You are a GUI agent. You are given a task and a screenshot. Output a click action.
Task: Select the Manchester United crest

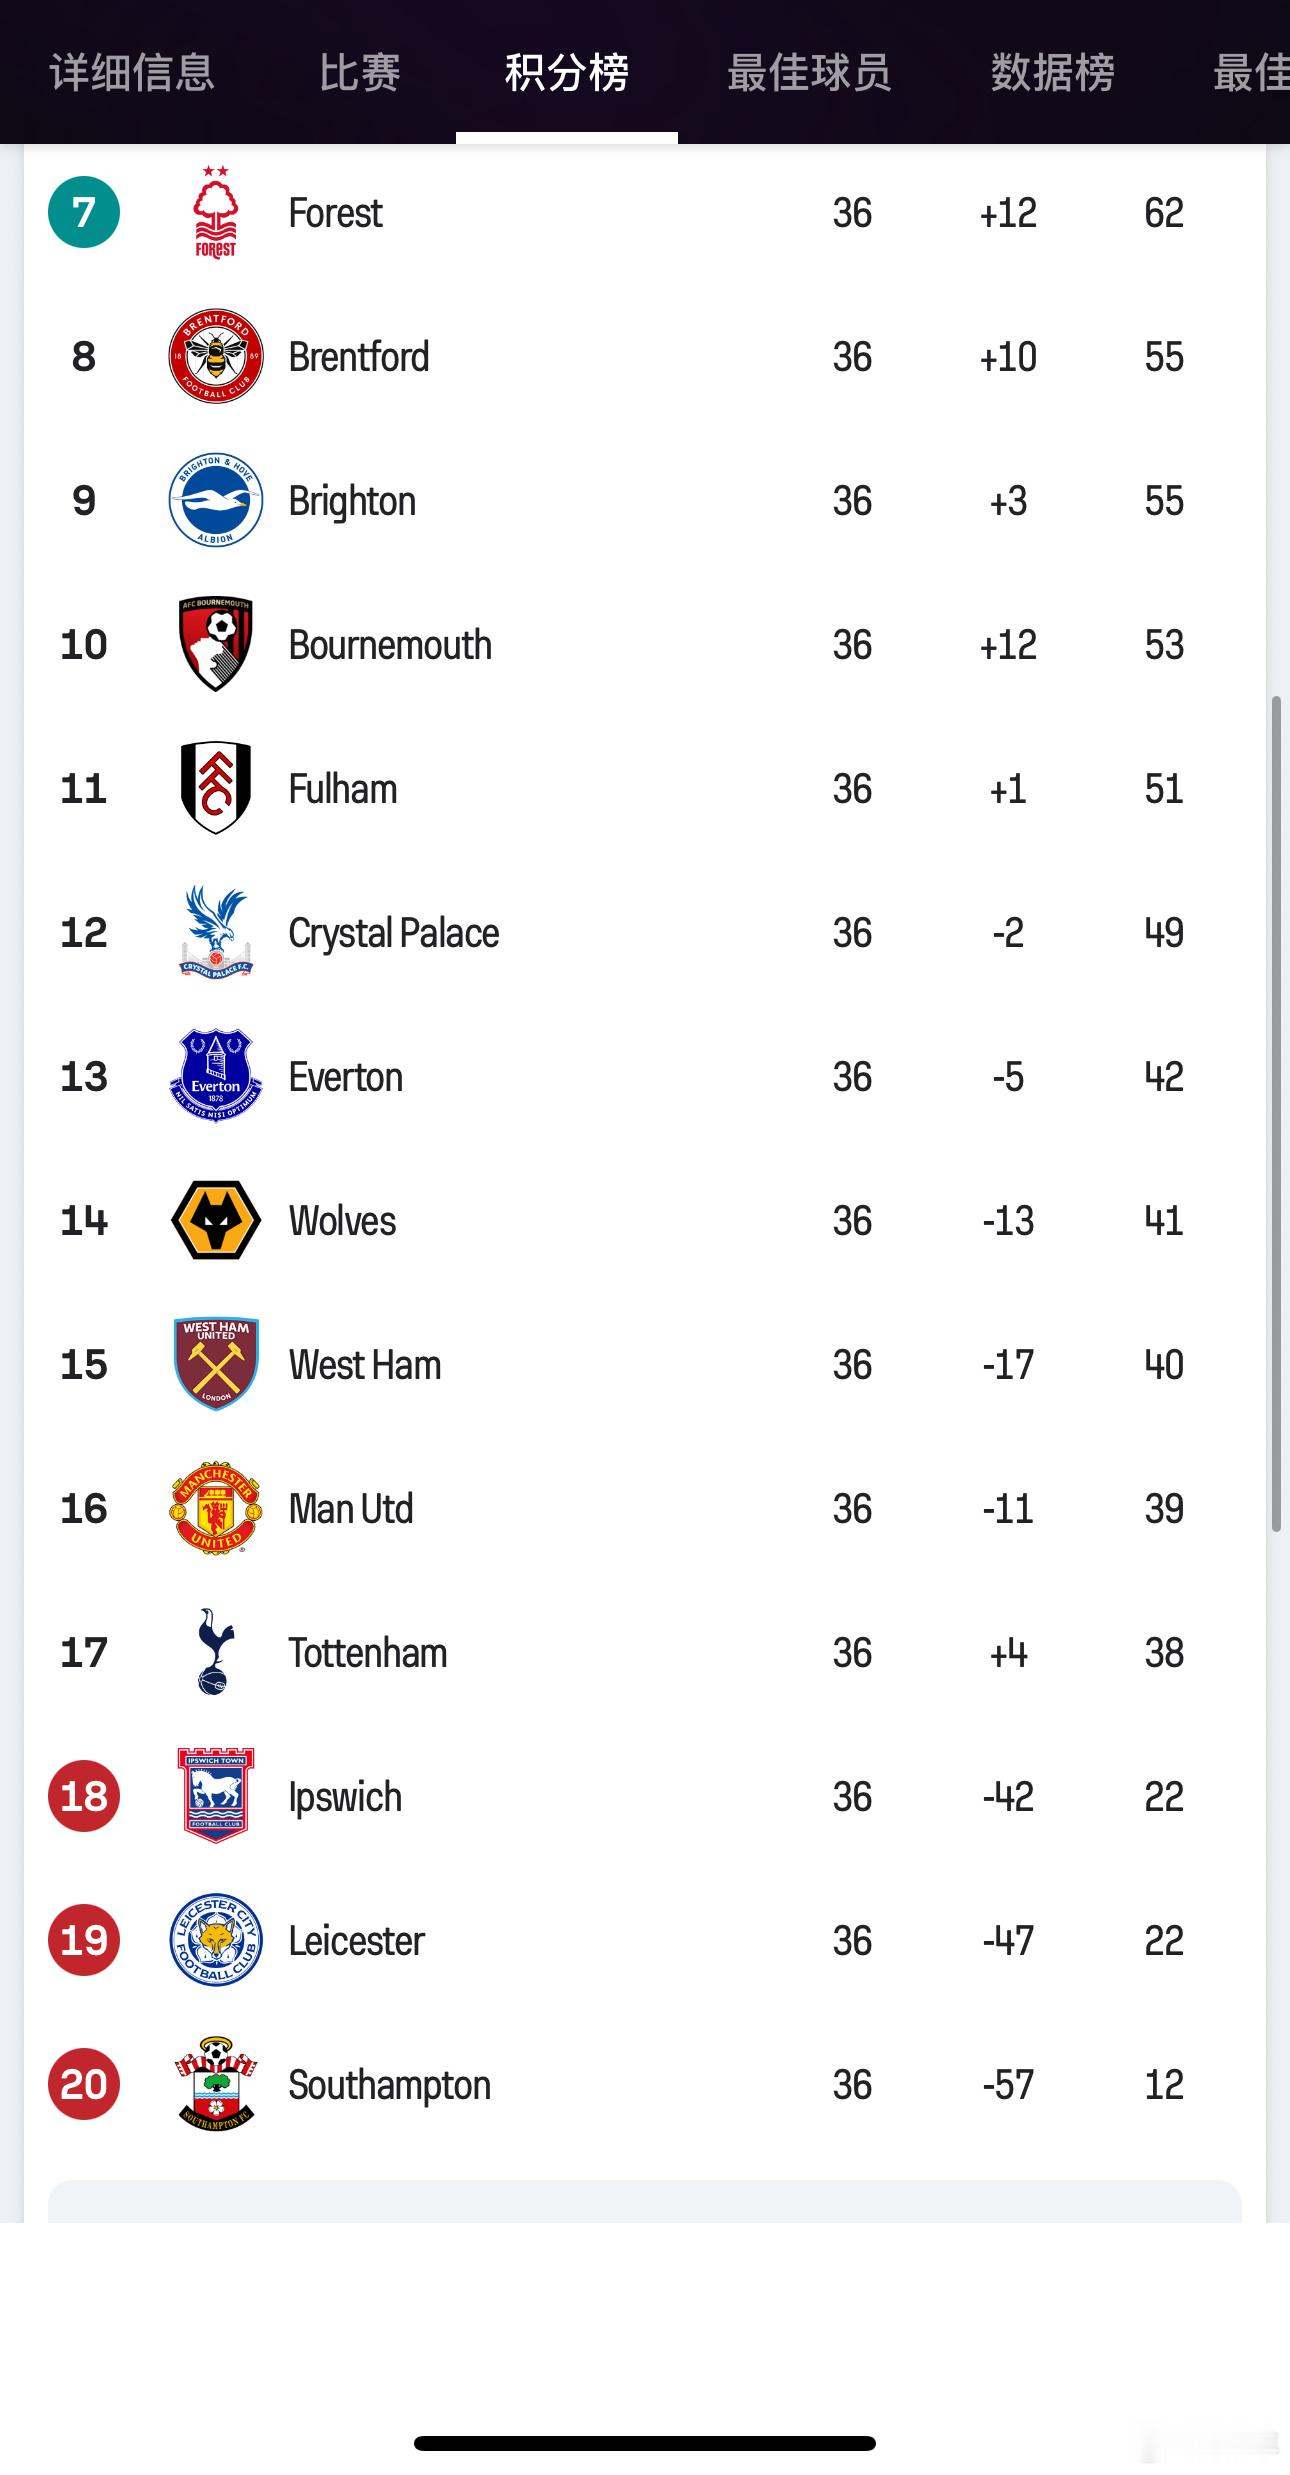[x=215, y=1508]
